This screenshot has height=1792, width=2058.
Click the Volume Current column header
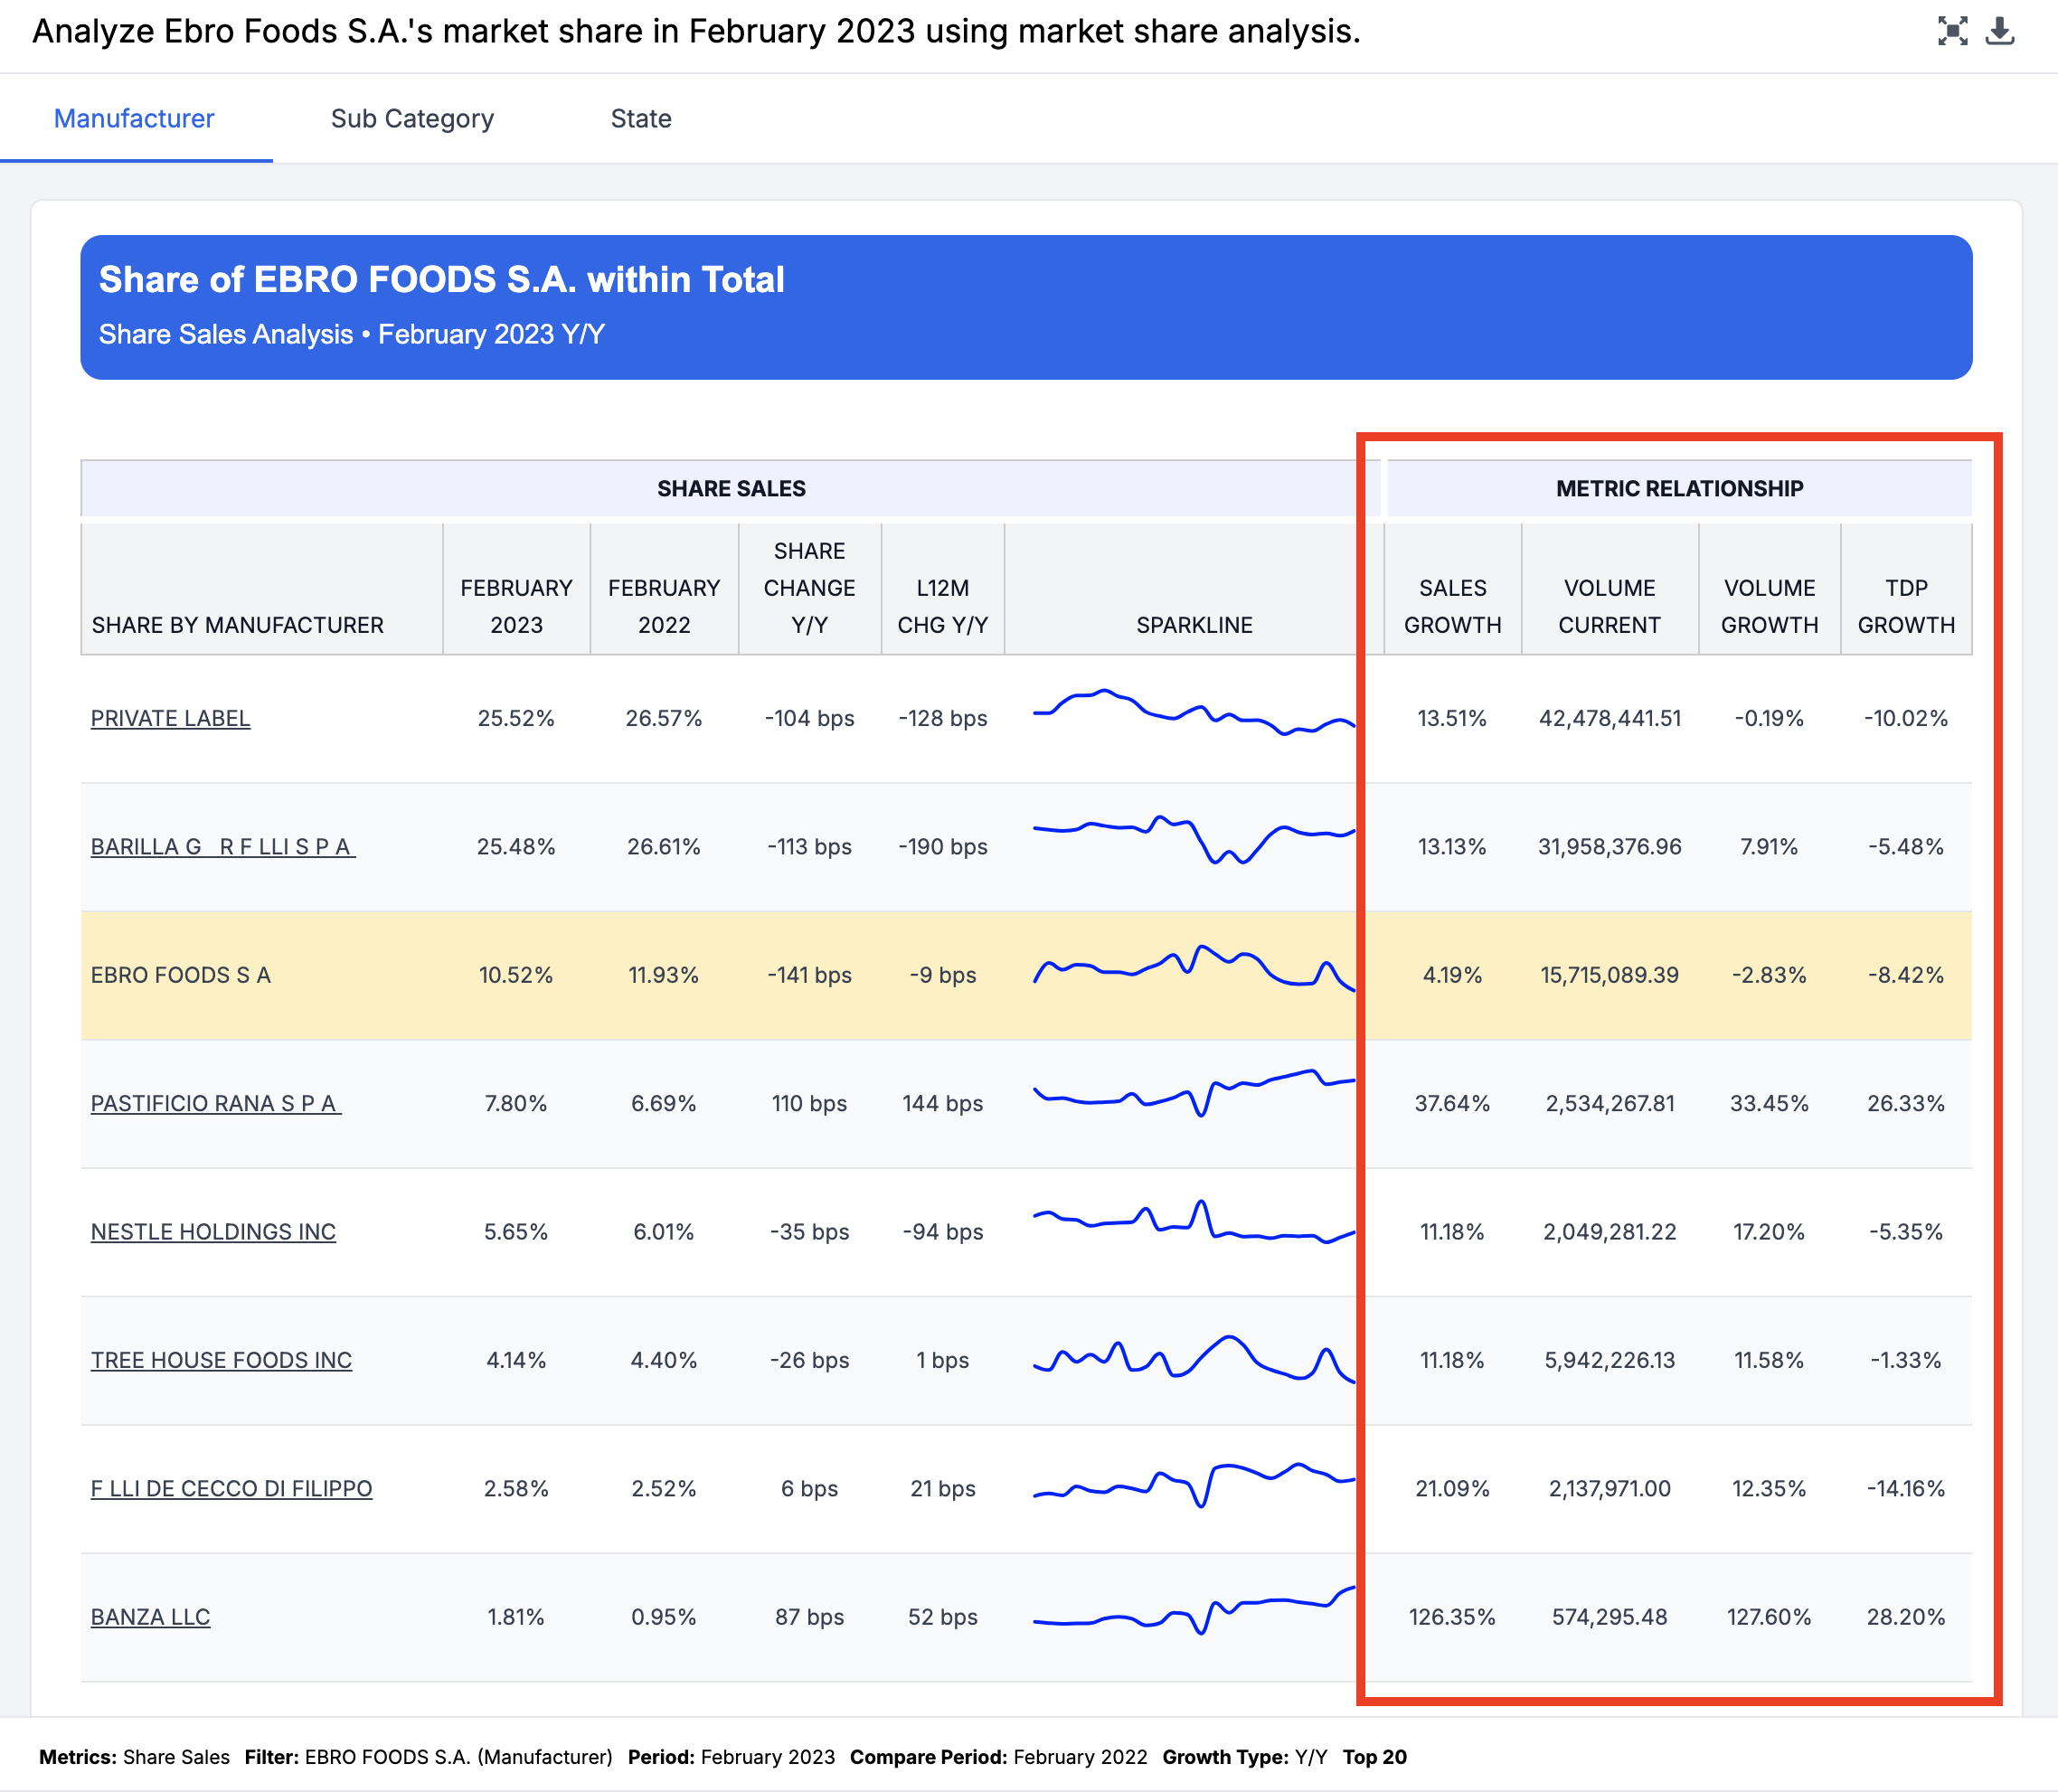coord(1609,606)
